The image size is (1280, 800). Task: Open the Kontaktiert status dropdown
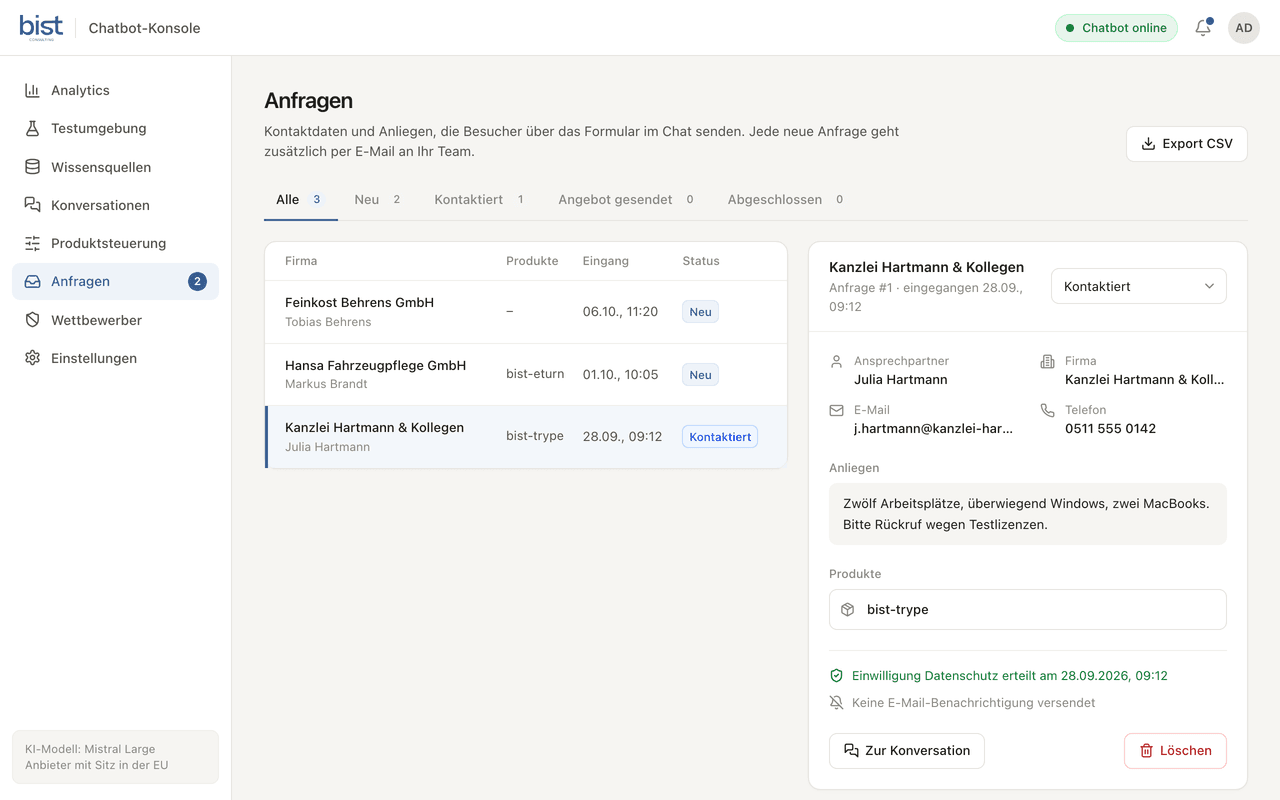(1139, 286)
